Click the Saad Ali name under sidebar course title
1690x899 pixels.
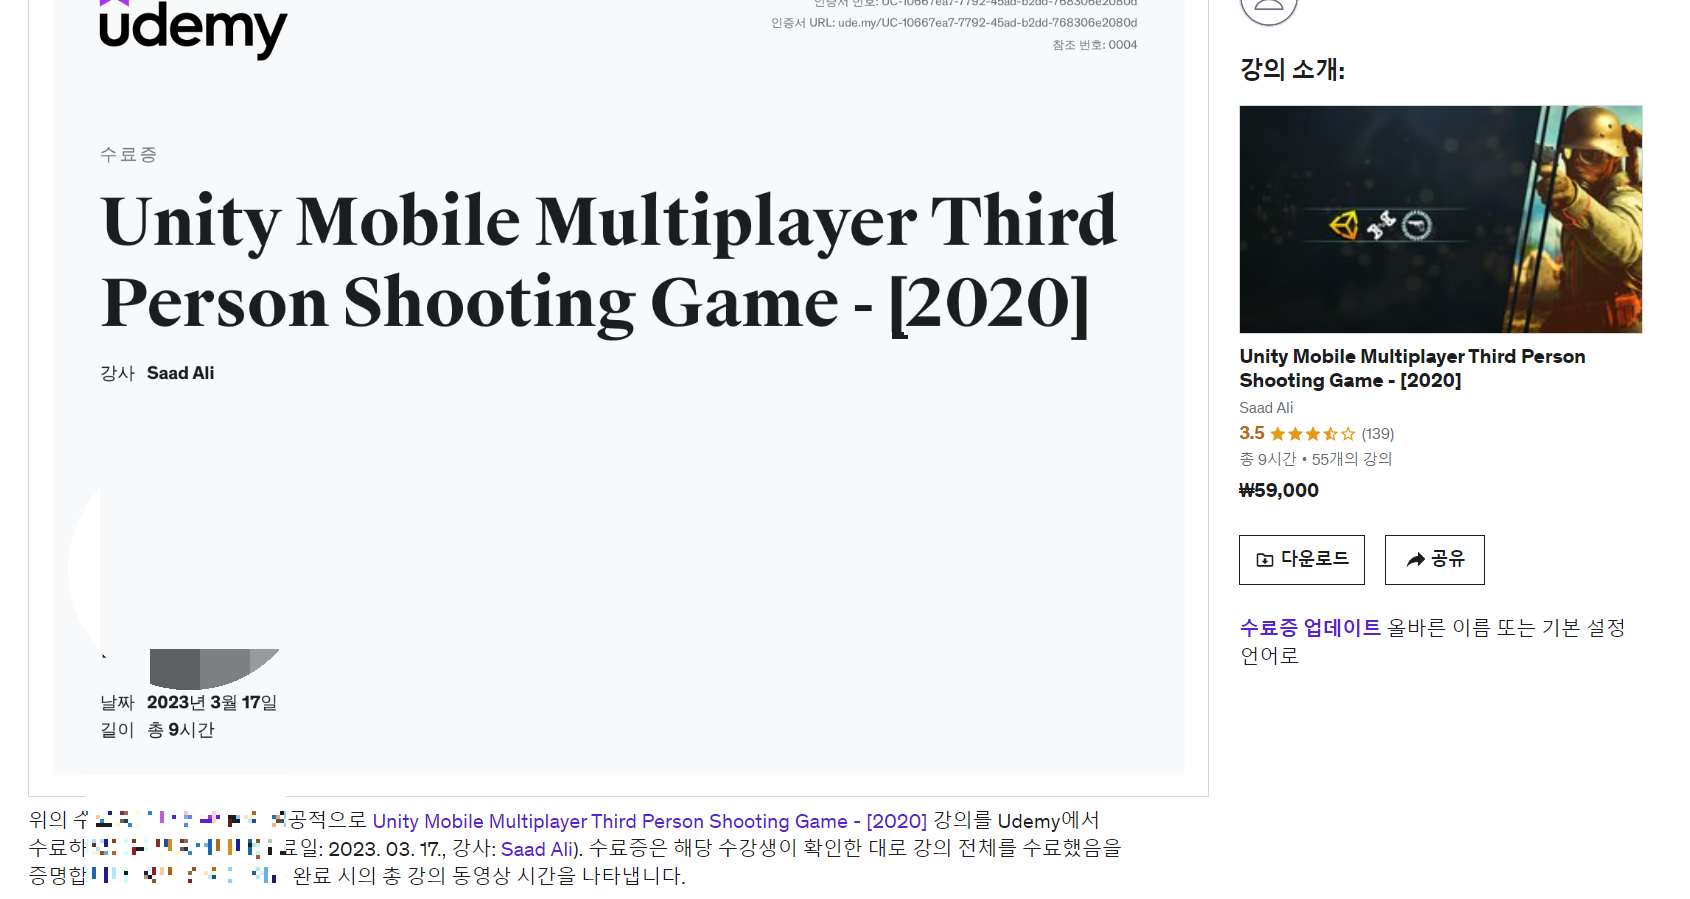(x=1266, y=408)
